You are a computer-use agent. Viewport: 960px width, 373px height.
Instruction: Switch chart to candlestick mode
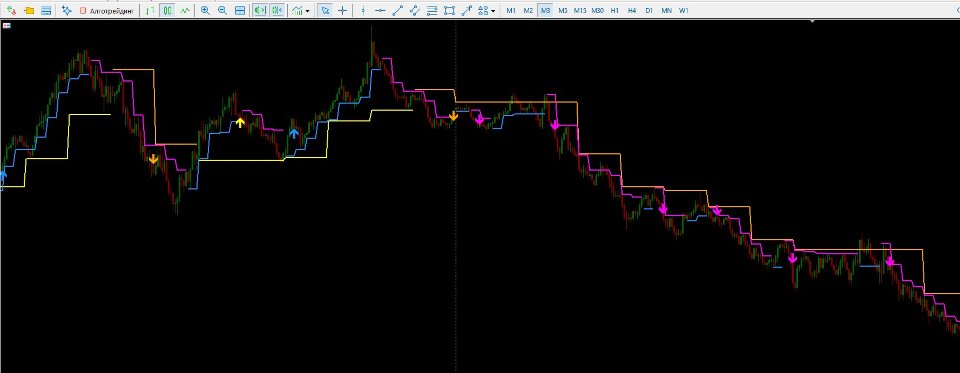point(167,10)
